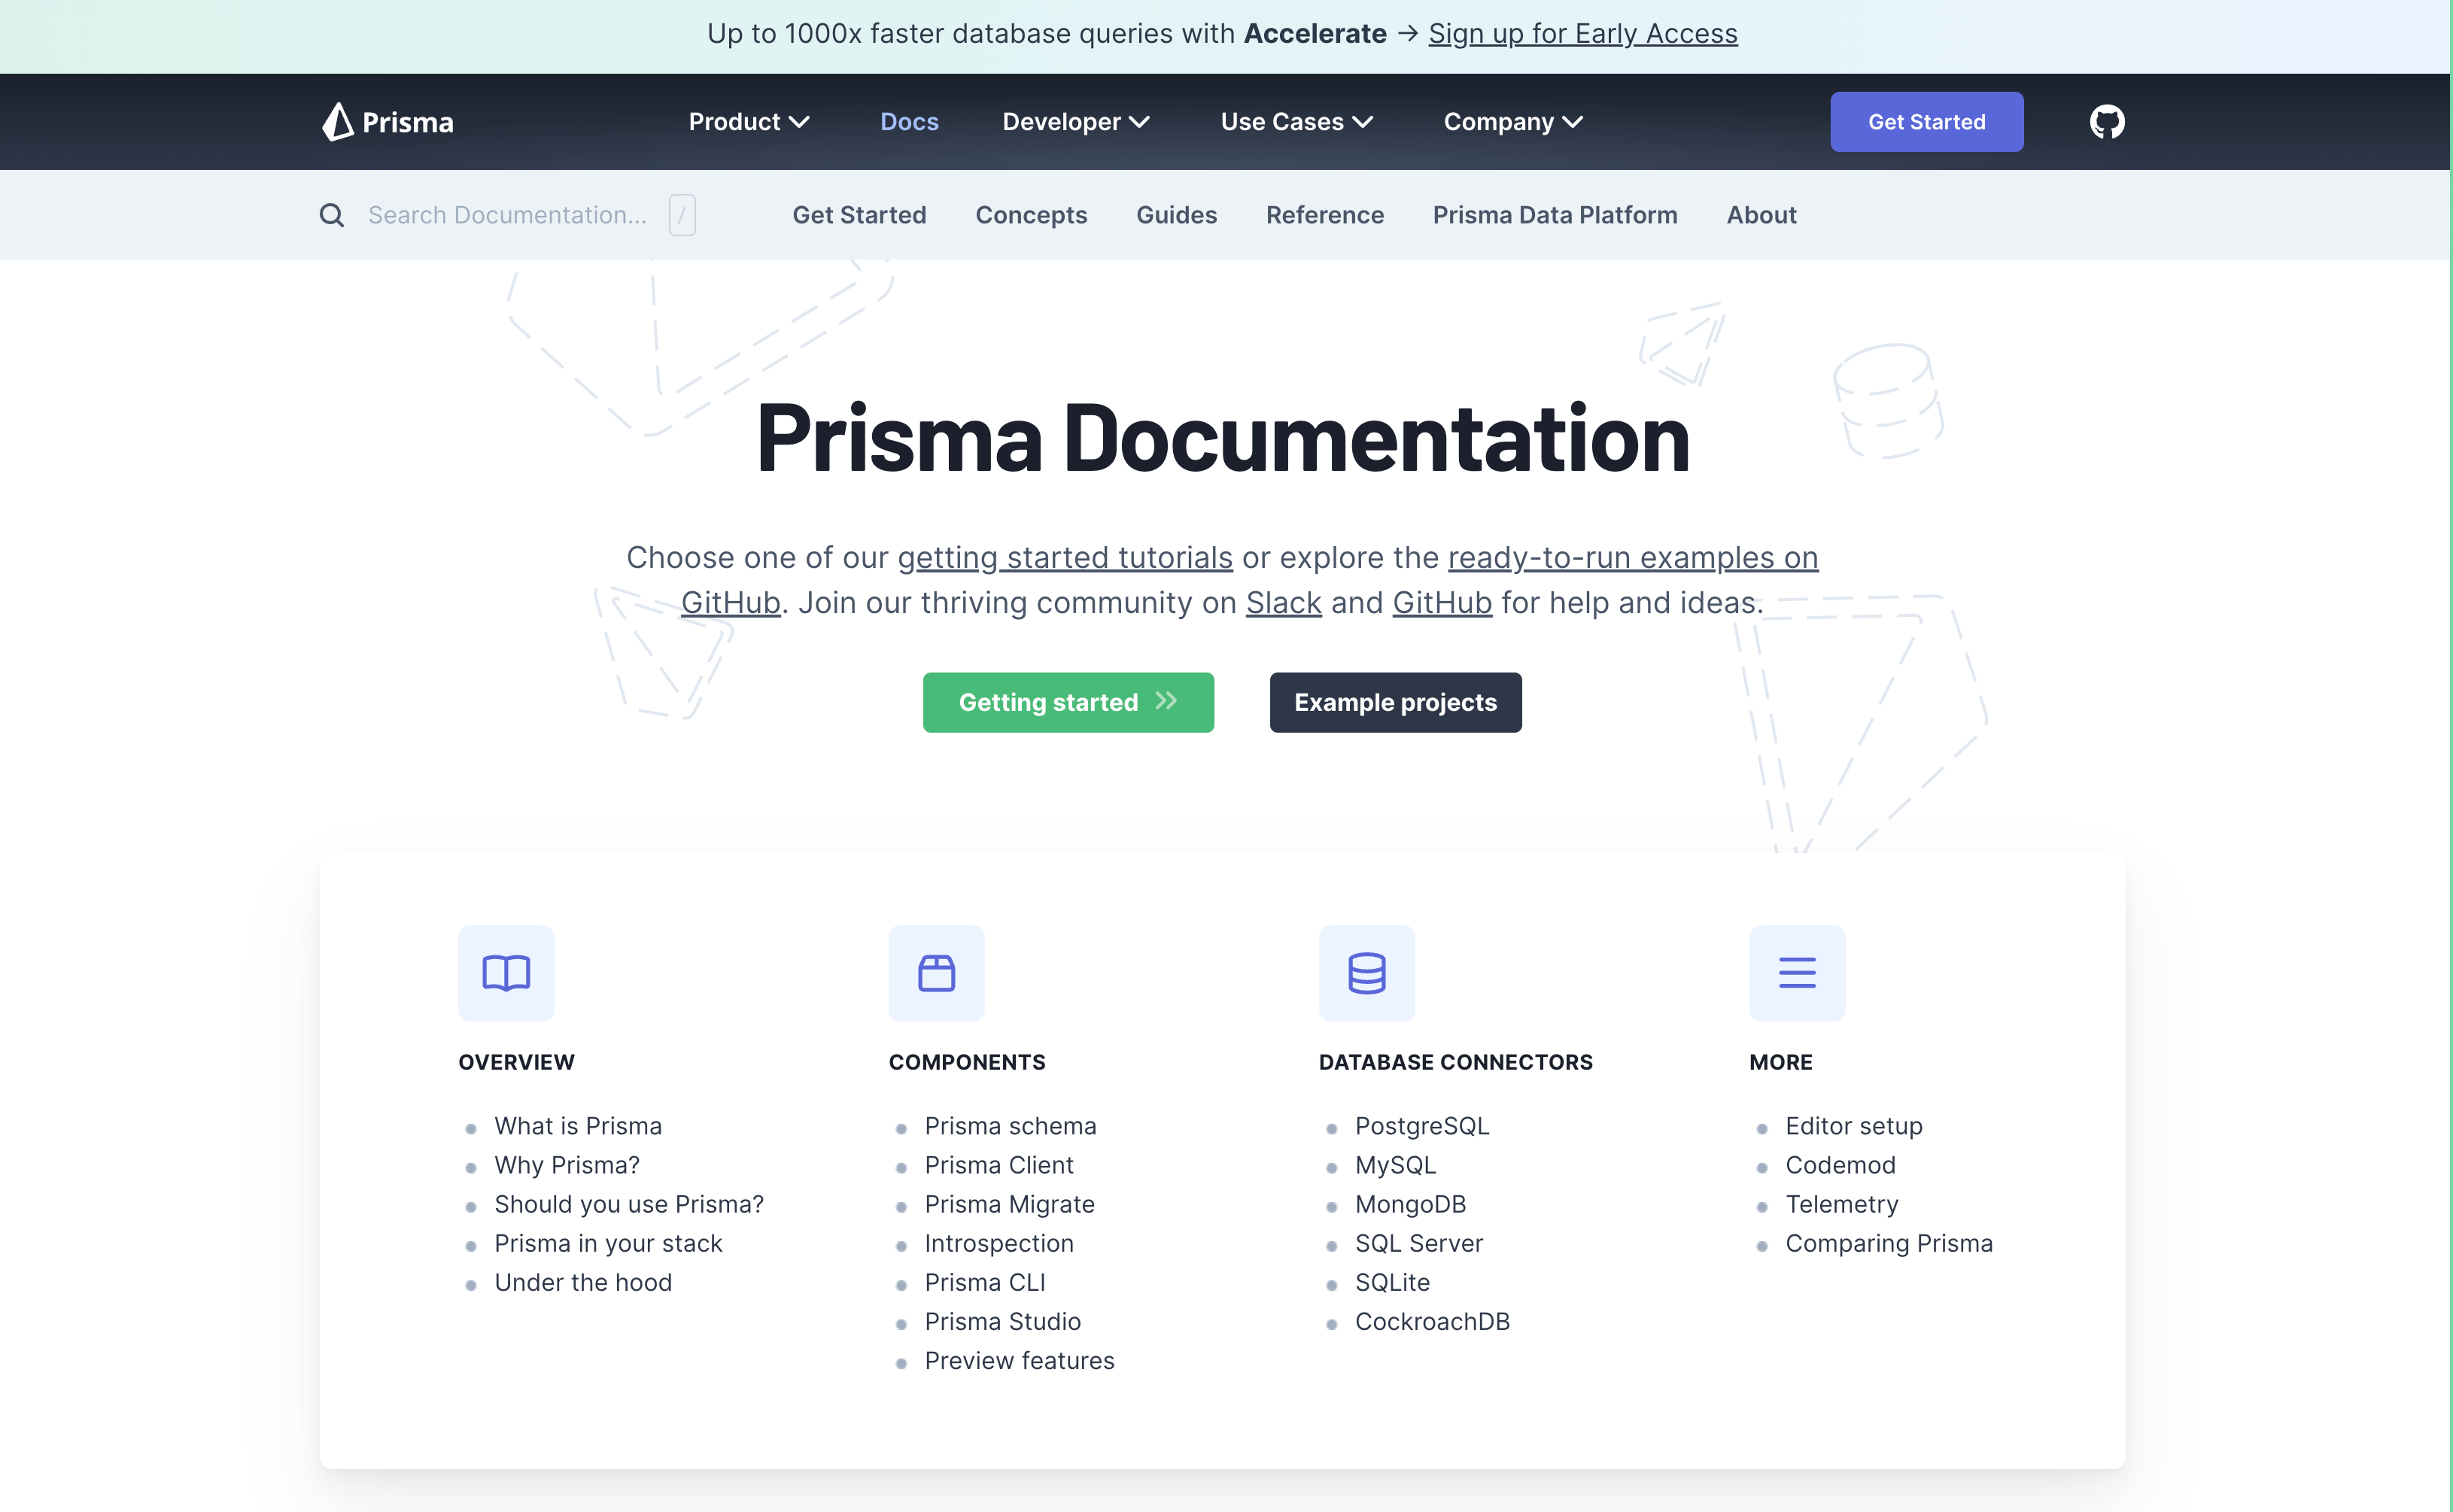The height and width of the screenshot is (1512, 2453).
Task: Expand the Product dropdown menu
Action: coord(749,122)
